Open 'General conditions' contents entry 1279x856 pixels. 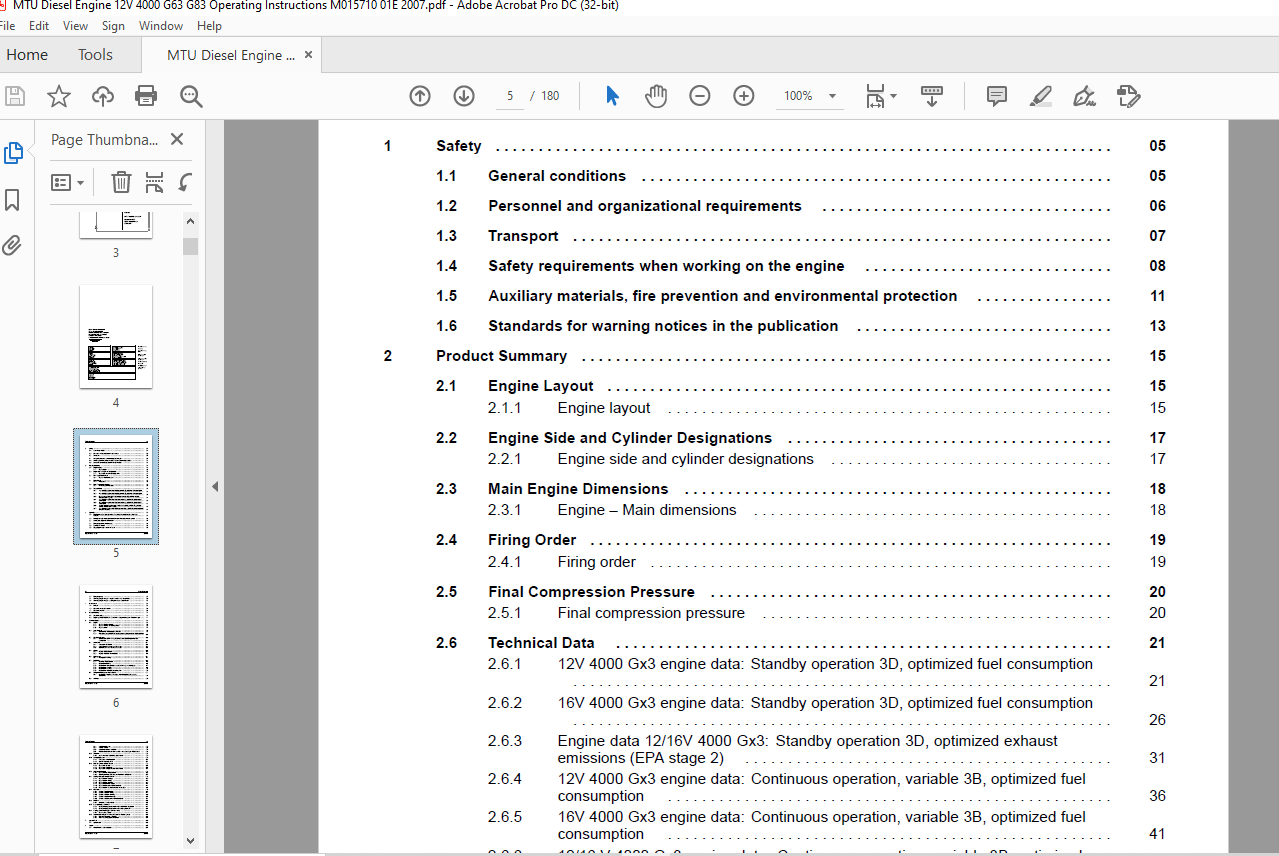[557, 176]
